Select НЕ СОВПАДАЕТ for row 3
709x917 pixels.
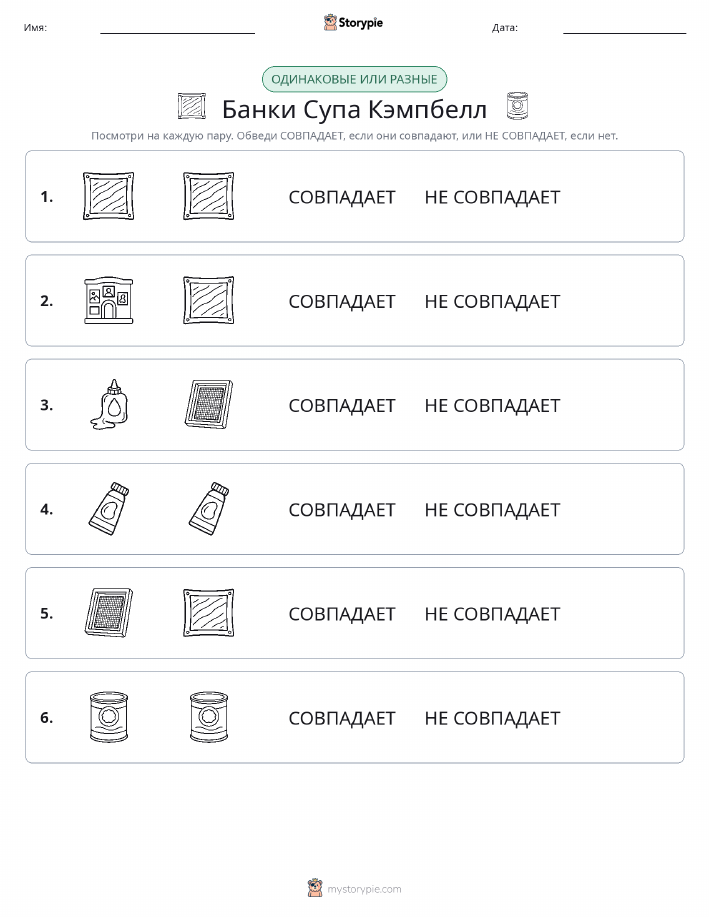click(492, 405)
